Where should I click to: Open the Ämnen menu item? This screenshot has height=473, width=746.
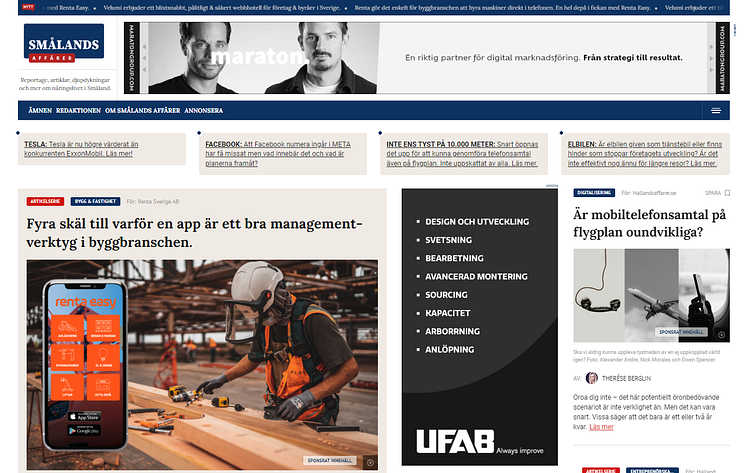[40, 111]
